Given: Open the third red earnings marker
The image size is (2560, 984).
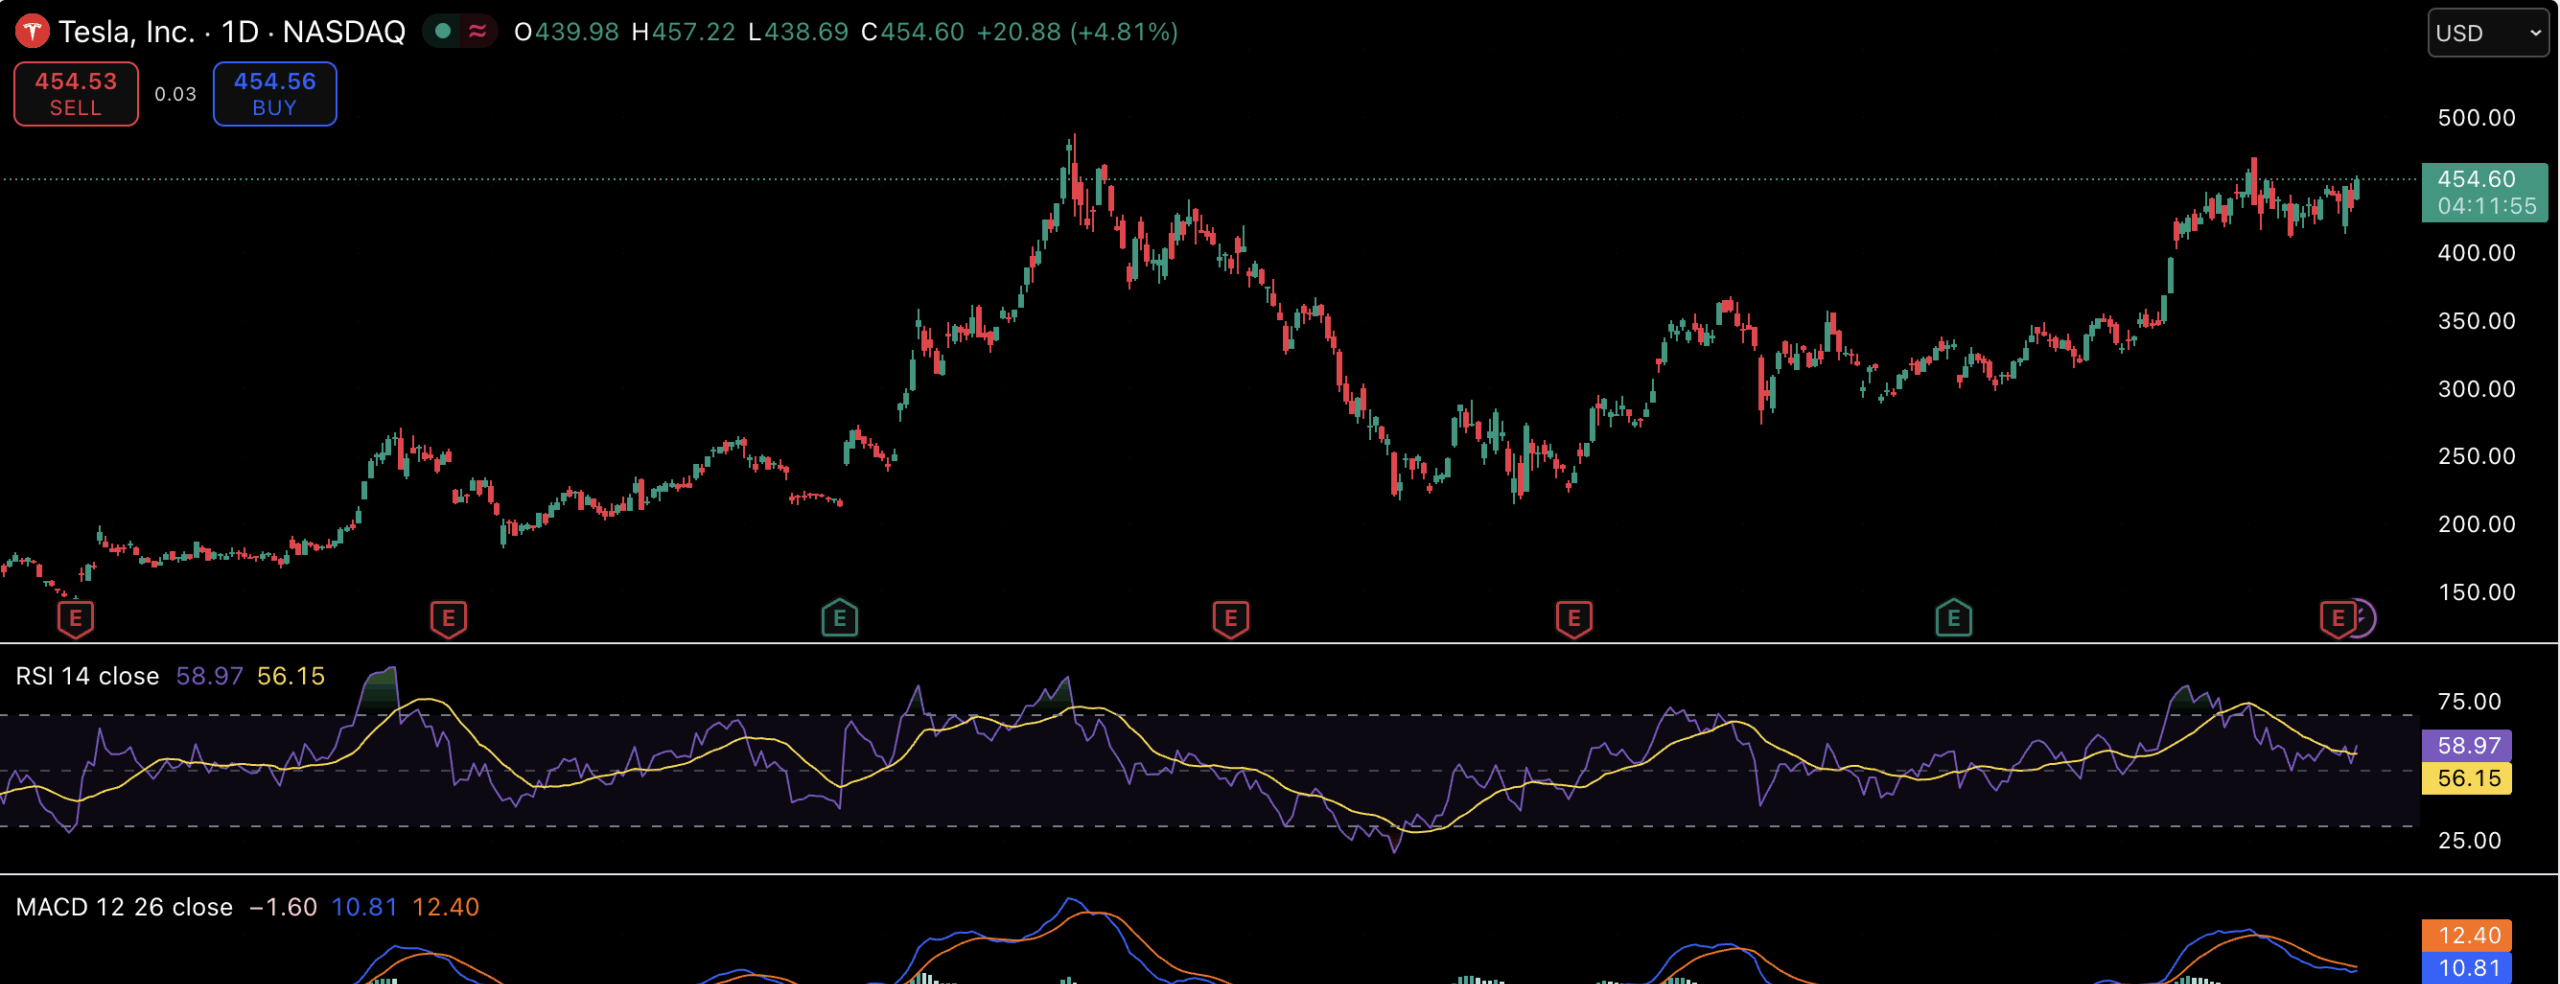Looking at the screenshot, I should click(x=1231, y=618).
